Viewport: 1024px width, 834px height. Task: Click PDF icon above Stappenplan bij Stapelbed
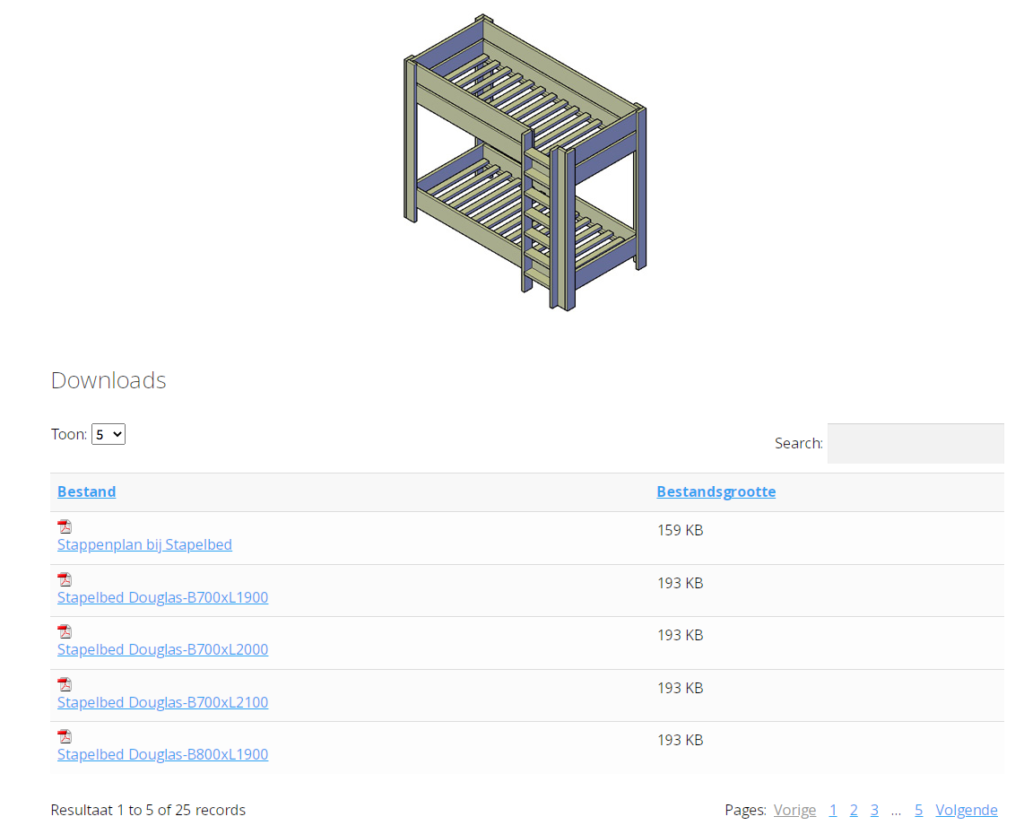click(65, 527)
